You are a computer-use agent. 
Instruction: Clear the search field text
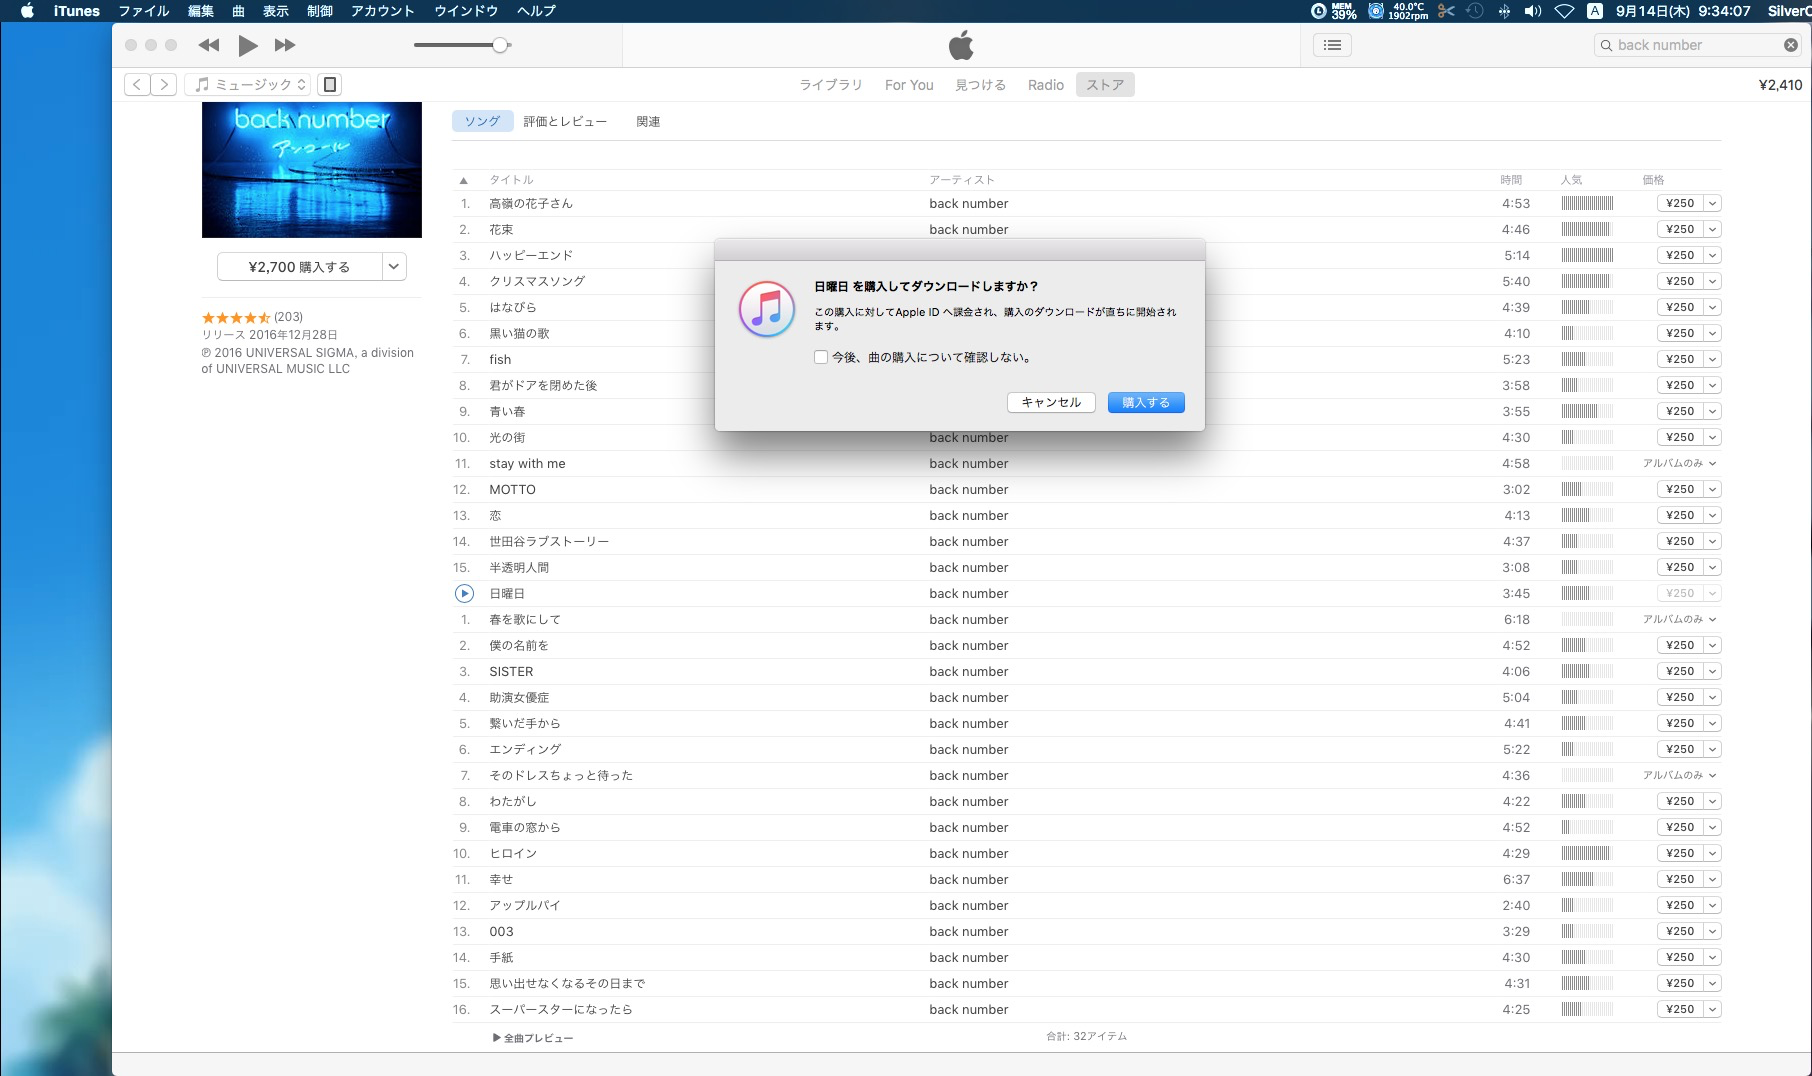(1791, 45)
